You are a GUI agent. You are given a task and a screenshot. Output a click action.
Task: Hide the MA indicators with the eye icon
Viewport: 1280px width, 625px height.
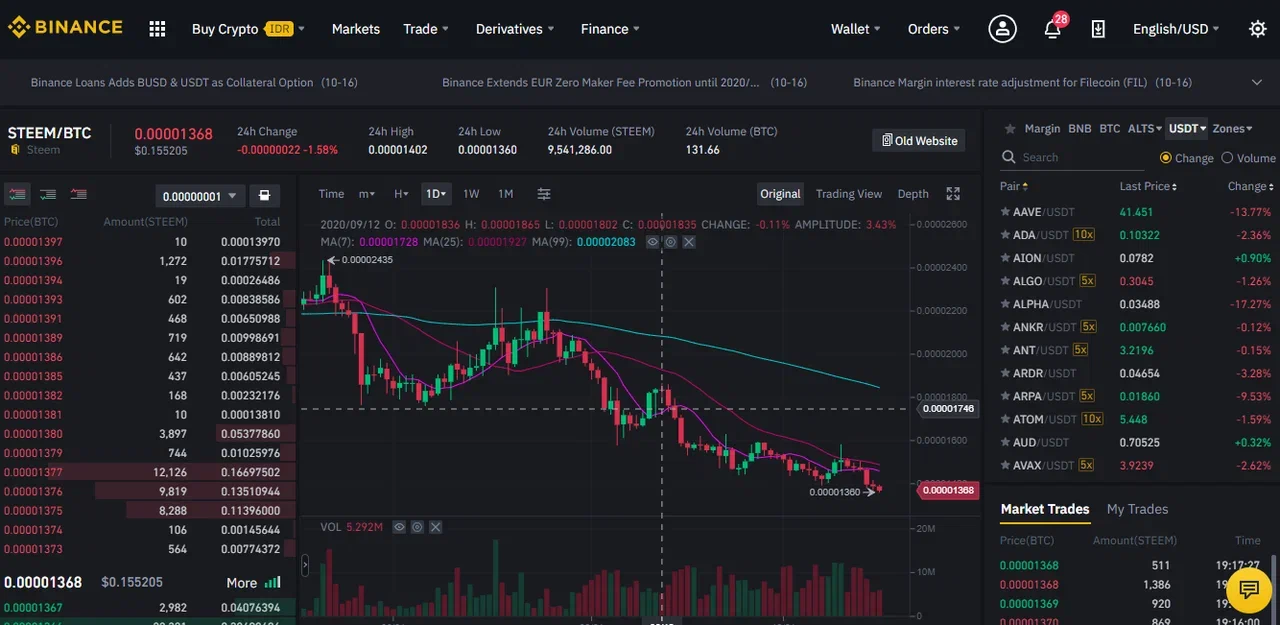pyautogui.click(x=652, y=241)
